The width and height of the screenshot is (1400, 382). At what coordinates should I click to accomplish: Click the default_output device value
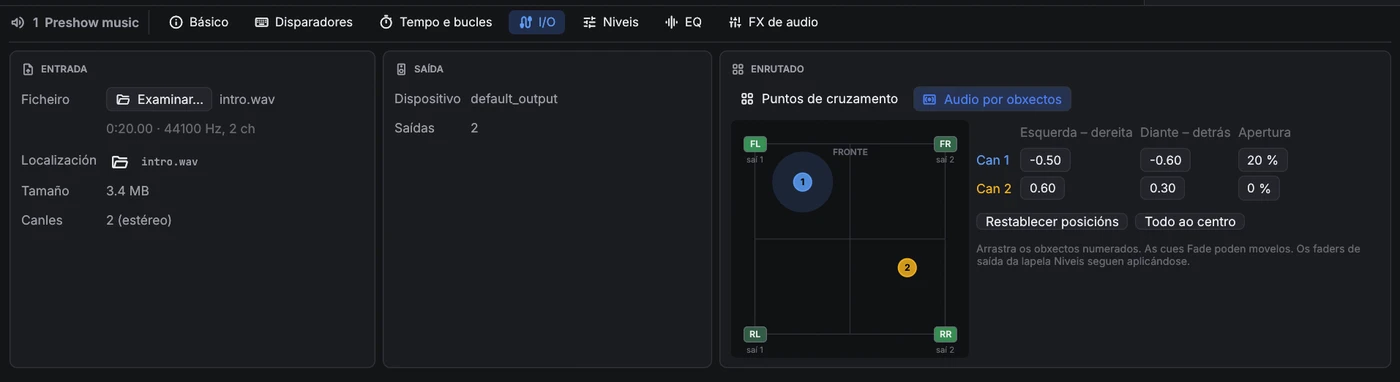tap(514, 99)
